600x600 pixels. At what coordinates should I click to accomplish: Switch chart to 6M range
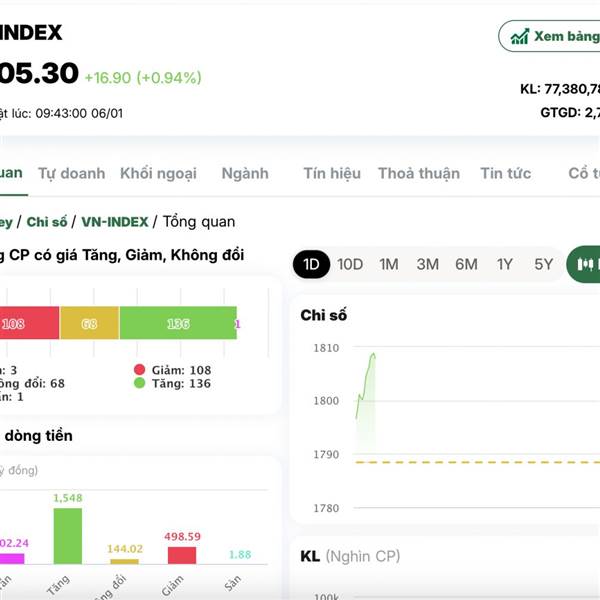(x=466, y=264)
